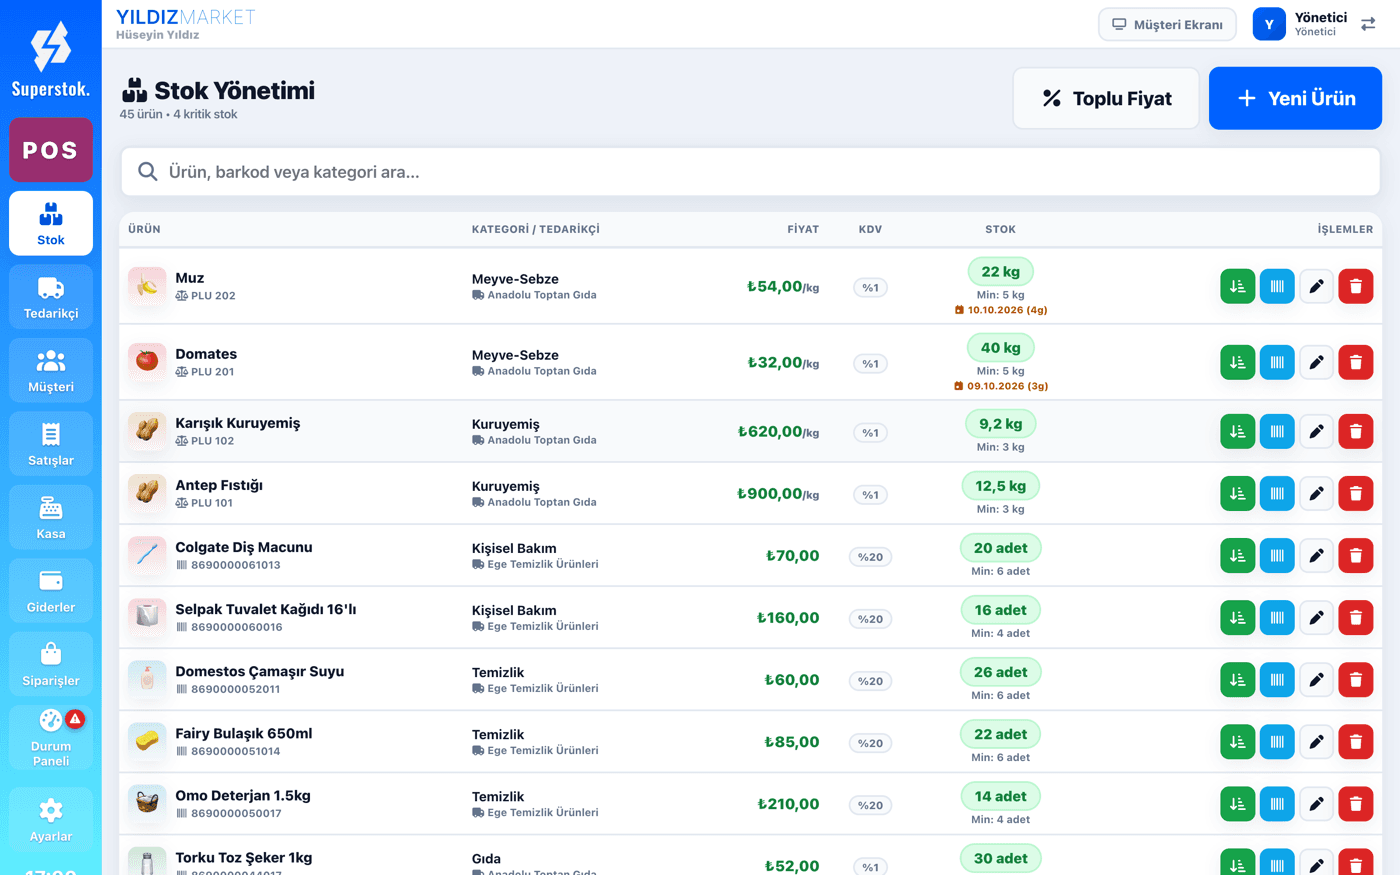Open Durum Paneli dashboard
The height and width of the screenshot is (875, 1400).
tap(51, 738)
